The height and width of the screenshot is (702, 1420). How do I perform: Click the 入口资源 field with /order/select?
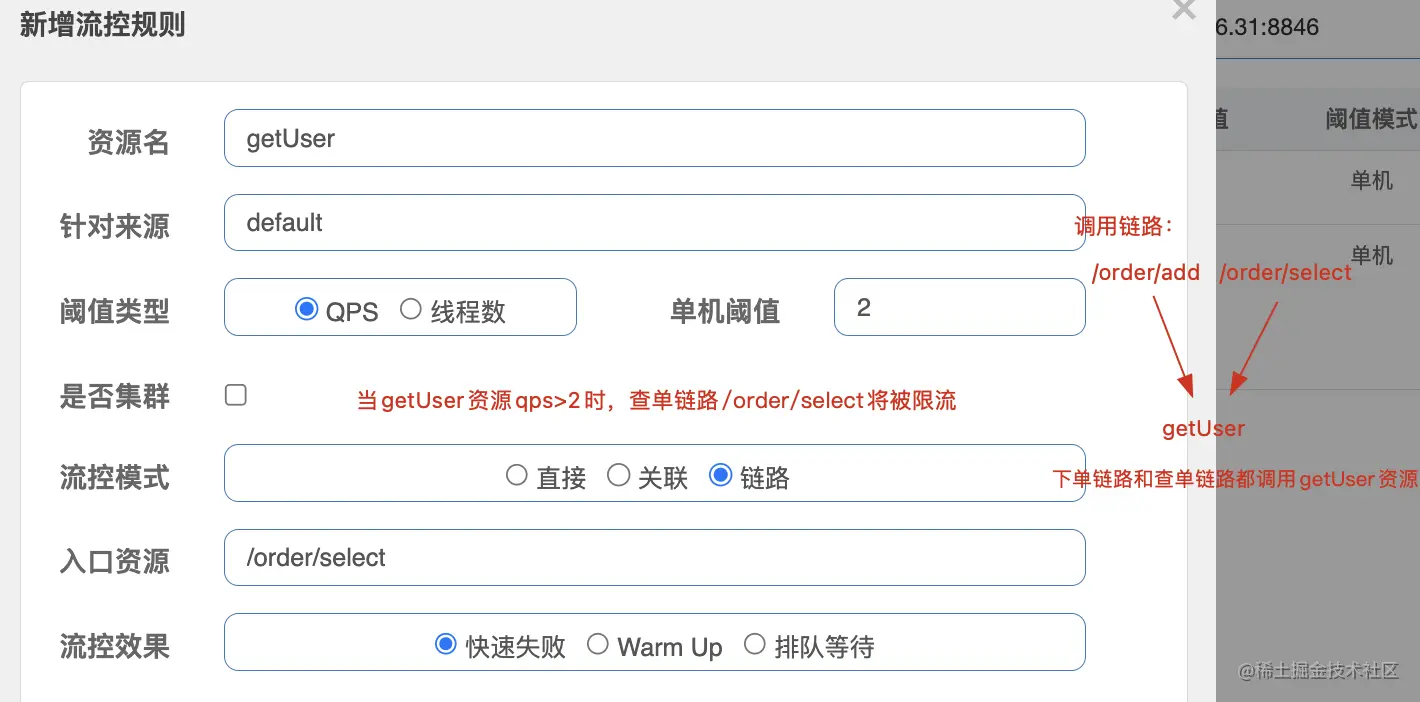(x=654, y=557)
